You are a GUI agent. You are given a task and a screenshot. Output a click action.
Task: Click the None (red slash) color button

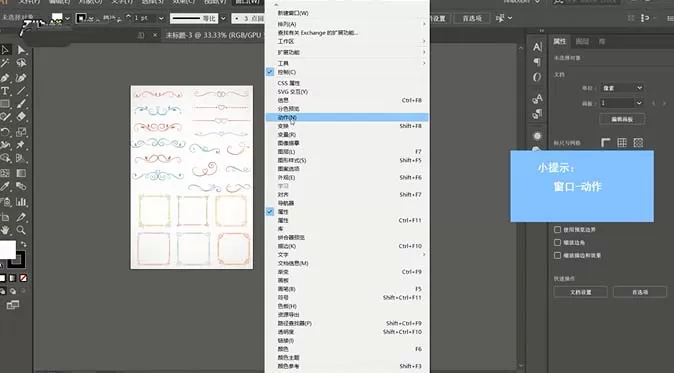(x=23, y=278)
